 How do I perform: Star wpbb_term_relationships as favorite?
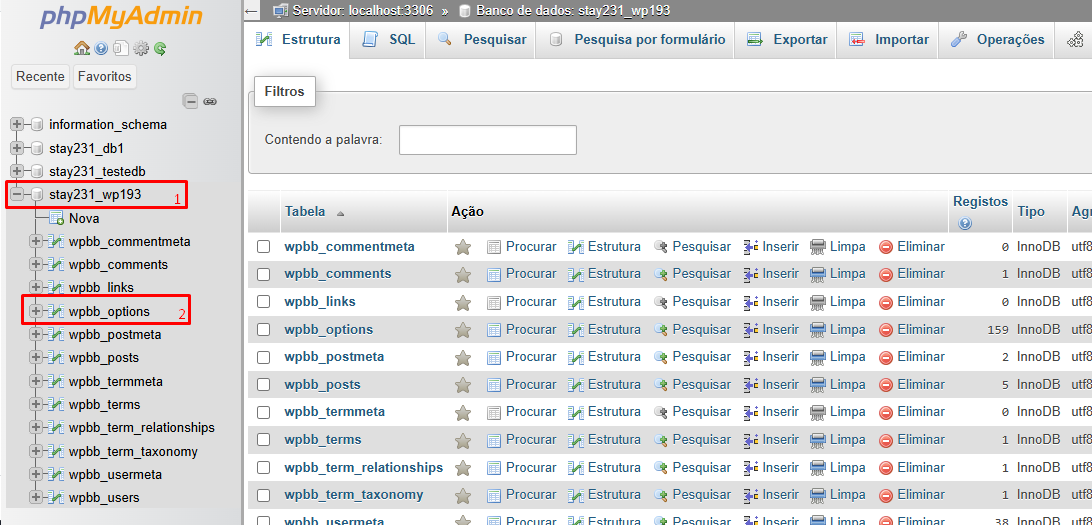(462, 468)
